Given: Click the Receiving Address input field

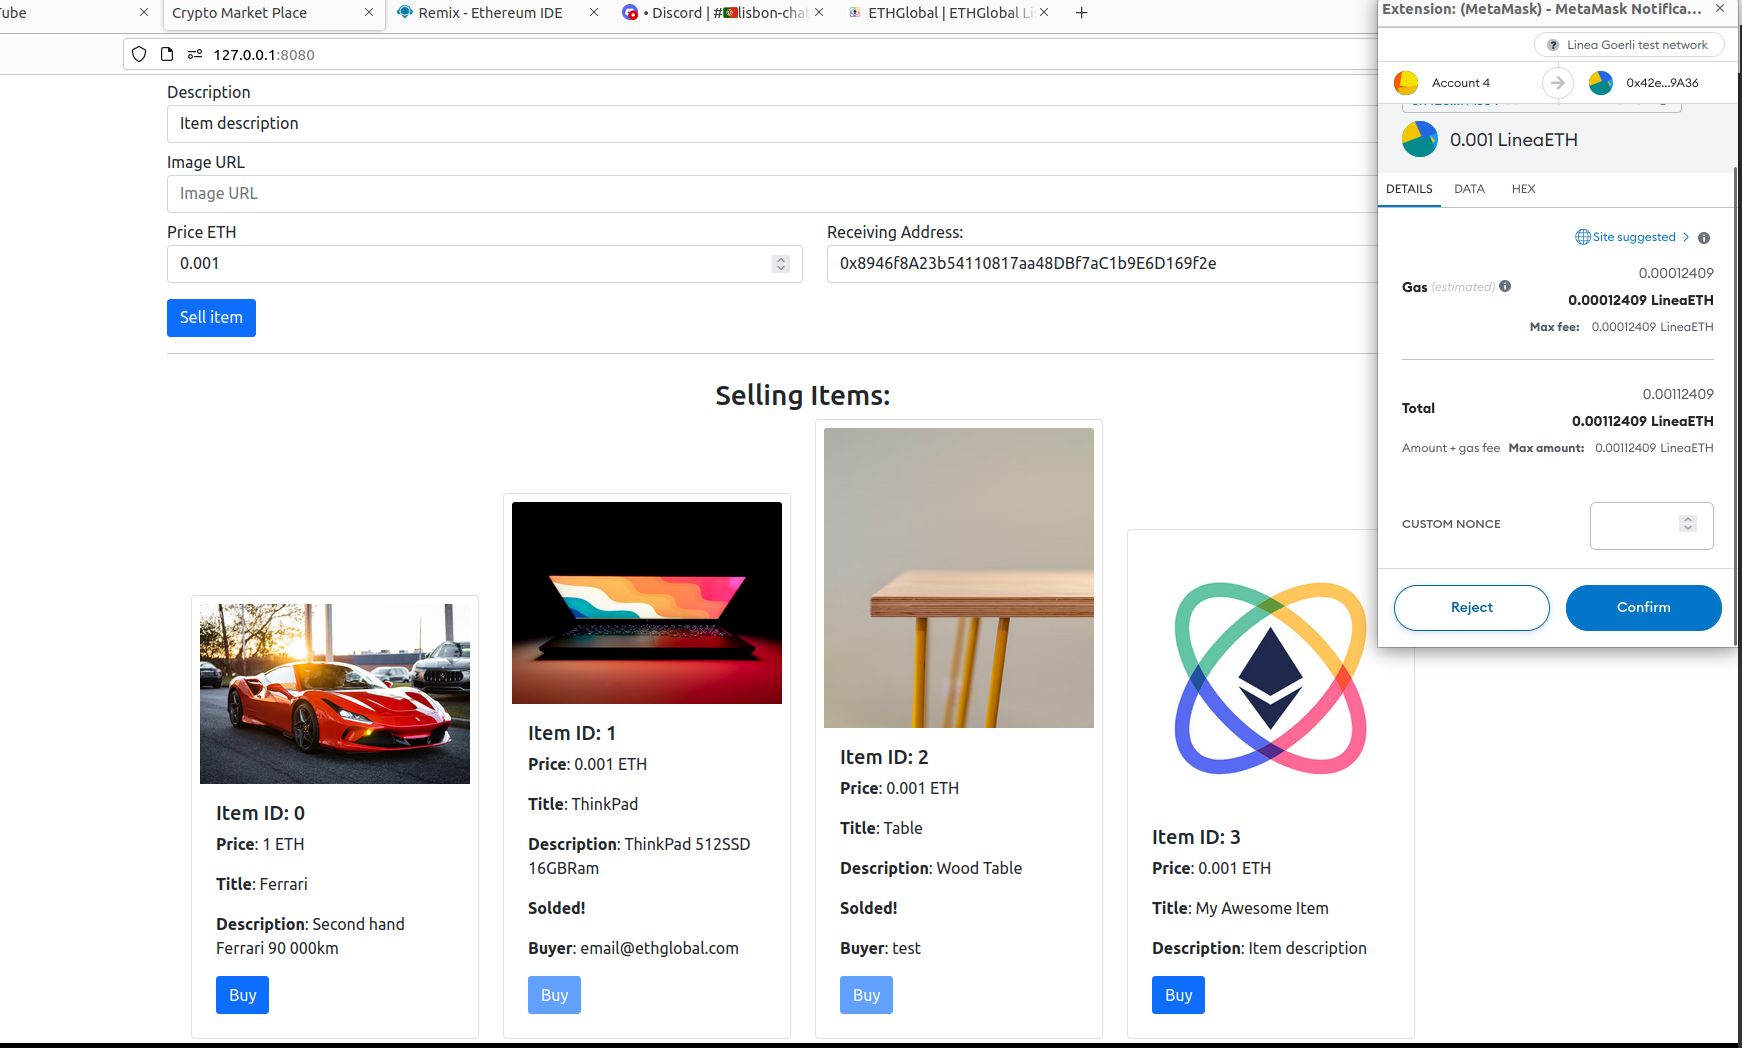Looking at the screenshot, I should 1102,264.
